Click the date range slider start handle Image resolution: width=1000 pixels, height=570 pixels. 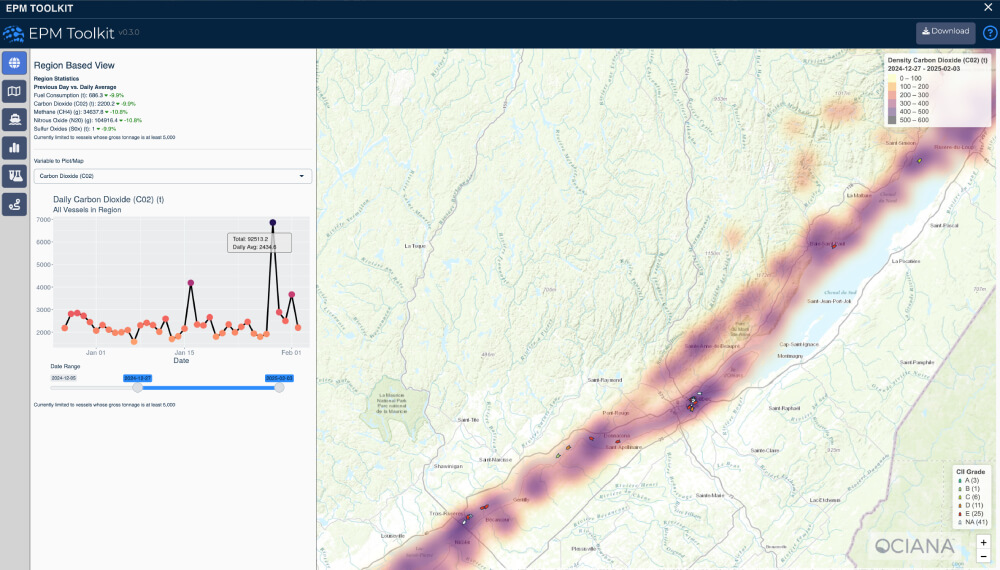[137, 388]
